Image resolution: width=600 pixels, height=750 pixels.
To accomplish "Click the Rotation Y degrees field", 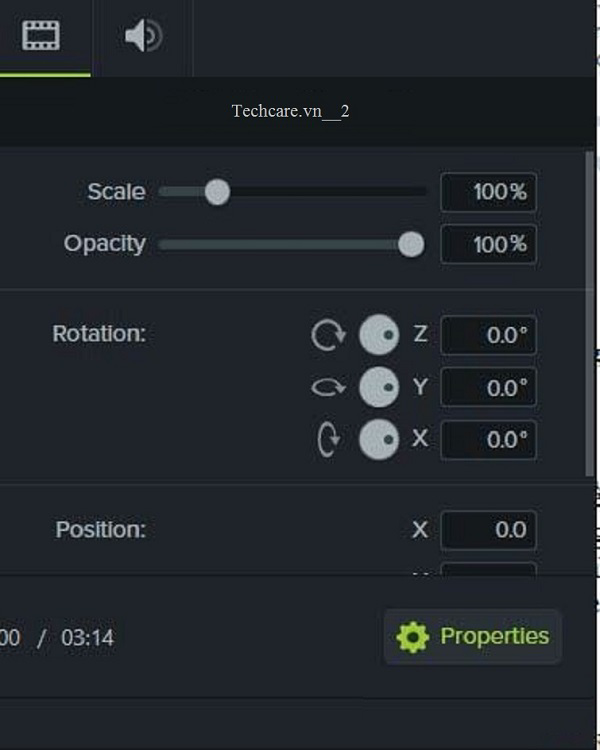I will coord(488,388).
